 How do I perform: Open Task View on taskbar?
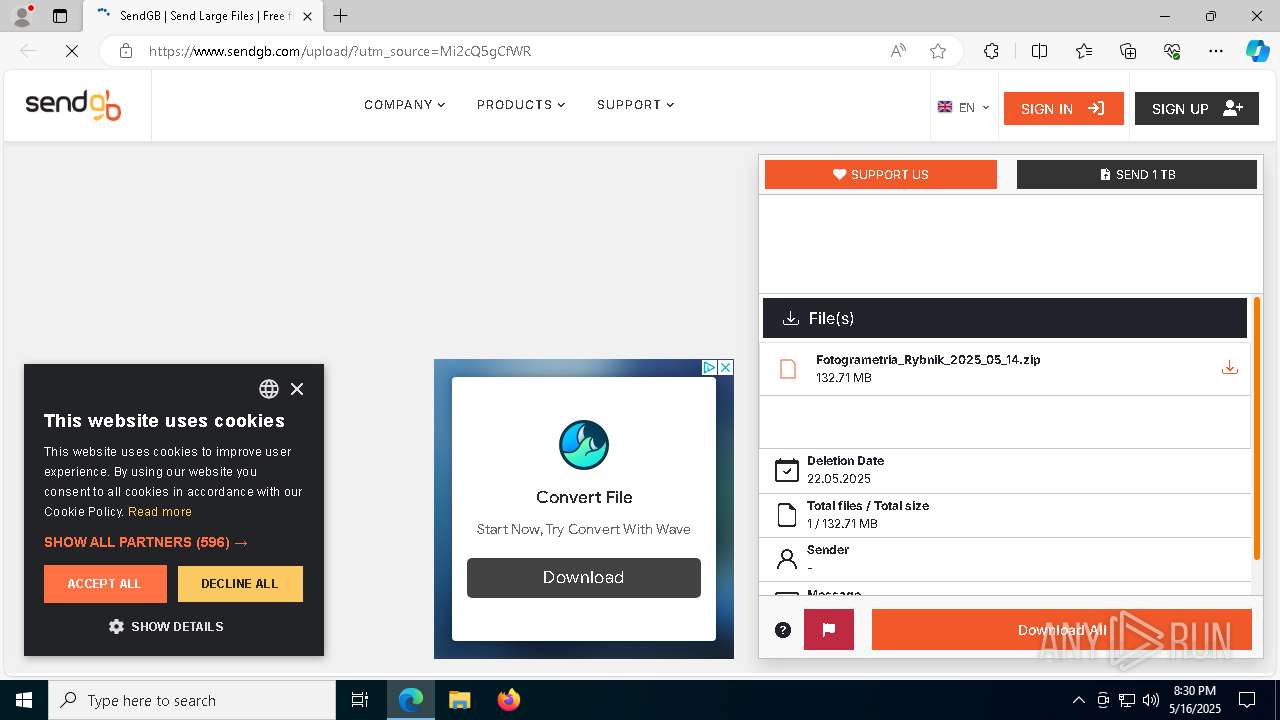[x=360, y=700]
